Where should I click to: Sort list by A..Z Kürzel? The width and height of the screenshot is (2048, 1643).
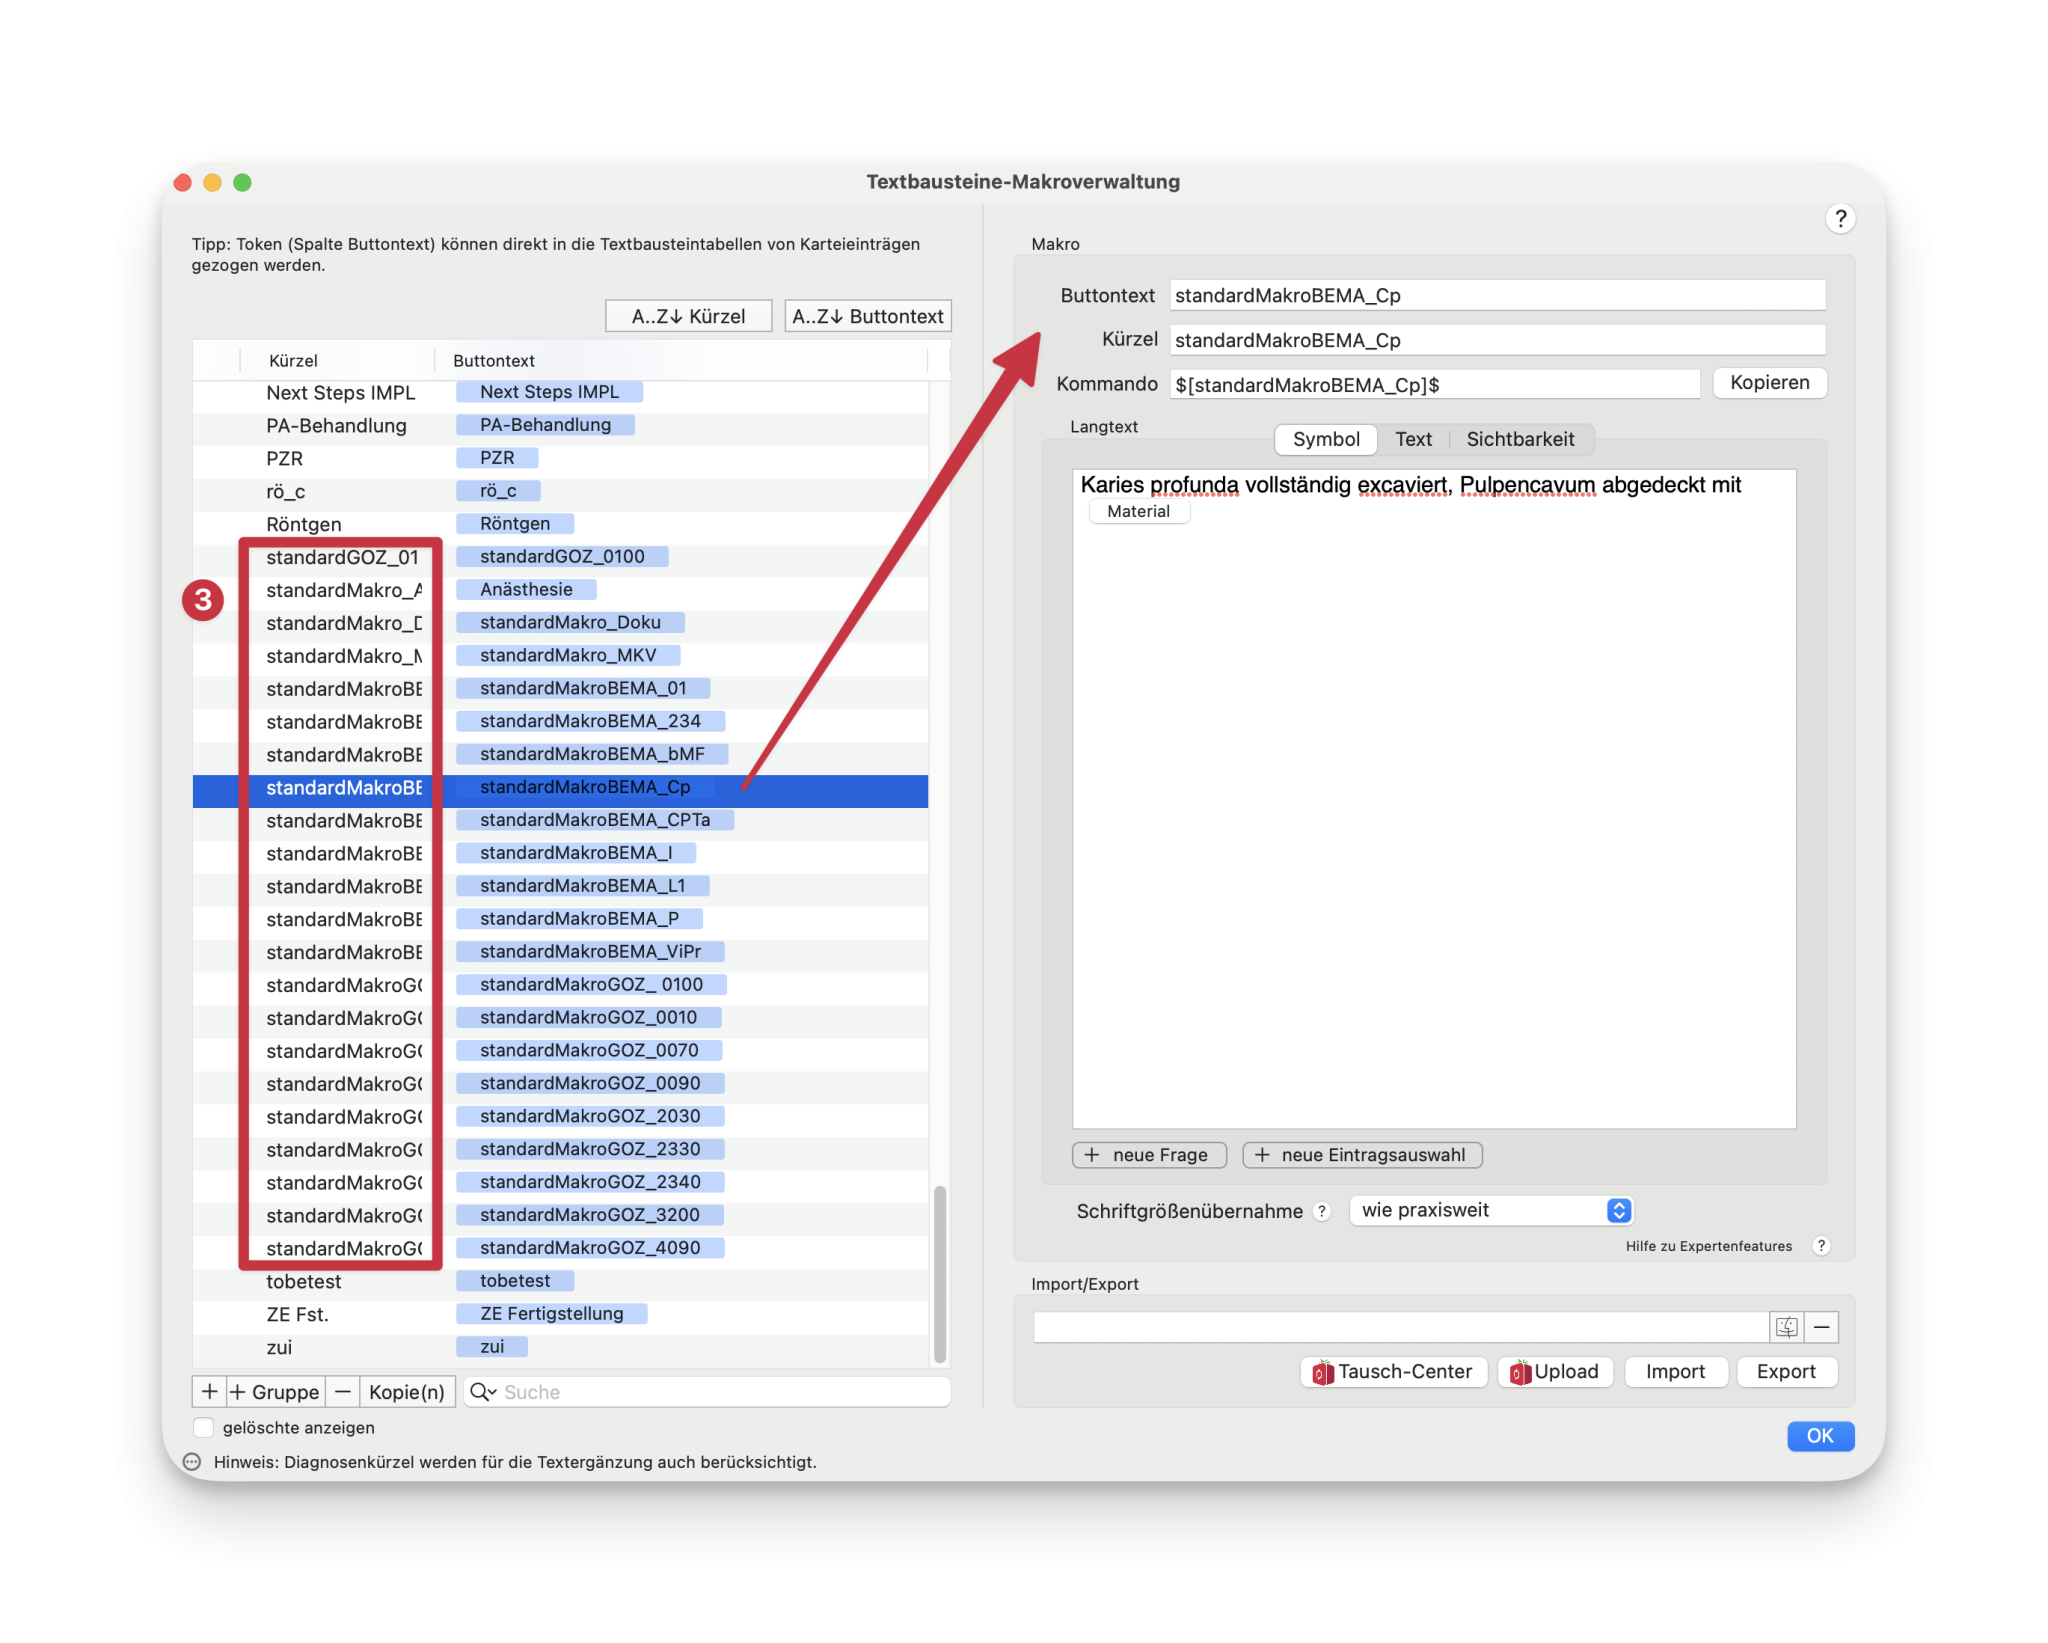click(x=689, y=316)
